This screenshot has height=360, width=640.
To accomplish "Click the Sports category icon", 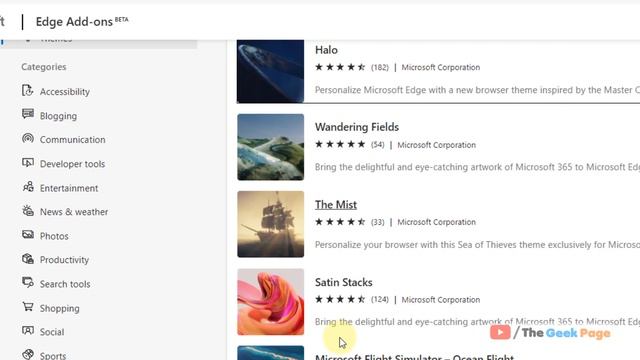I will coord(28,354).
